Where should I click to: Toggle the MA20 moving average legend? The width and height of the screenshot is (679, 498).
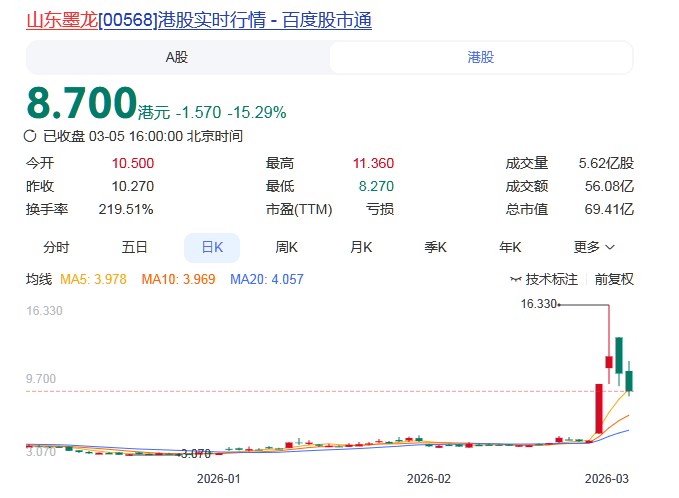point(266,279)
